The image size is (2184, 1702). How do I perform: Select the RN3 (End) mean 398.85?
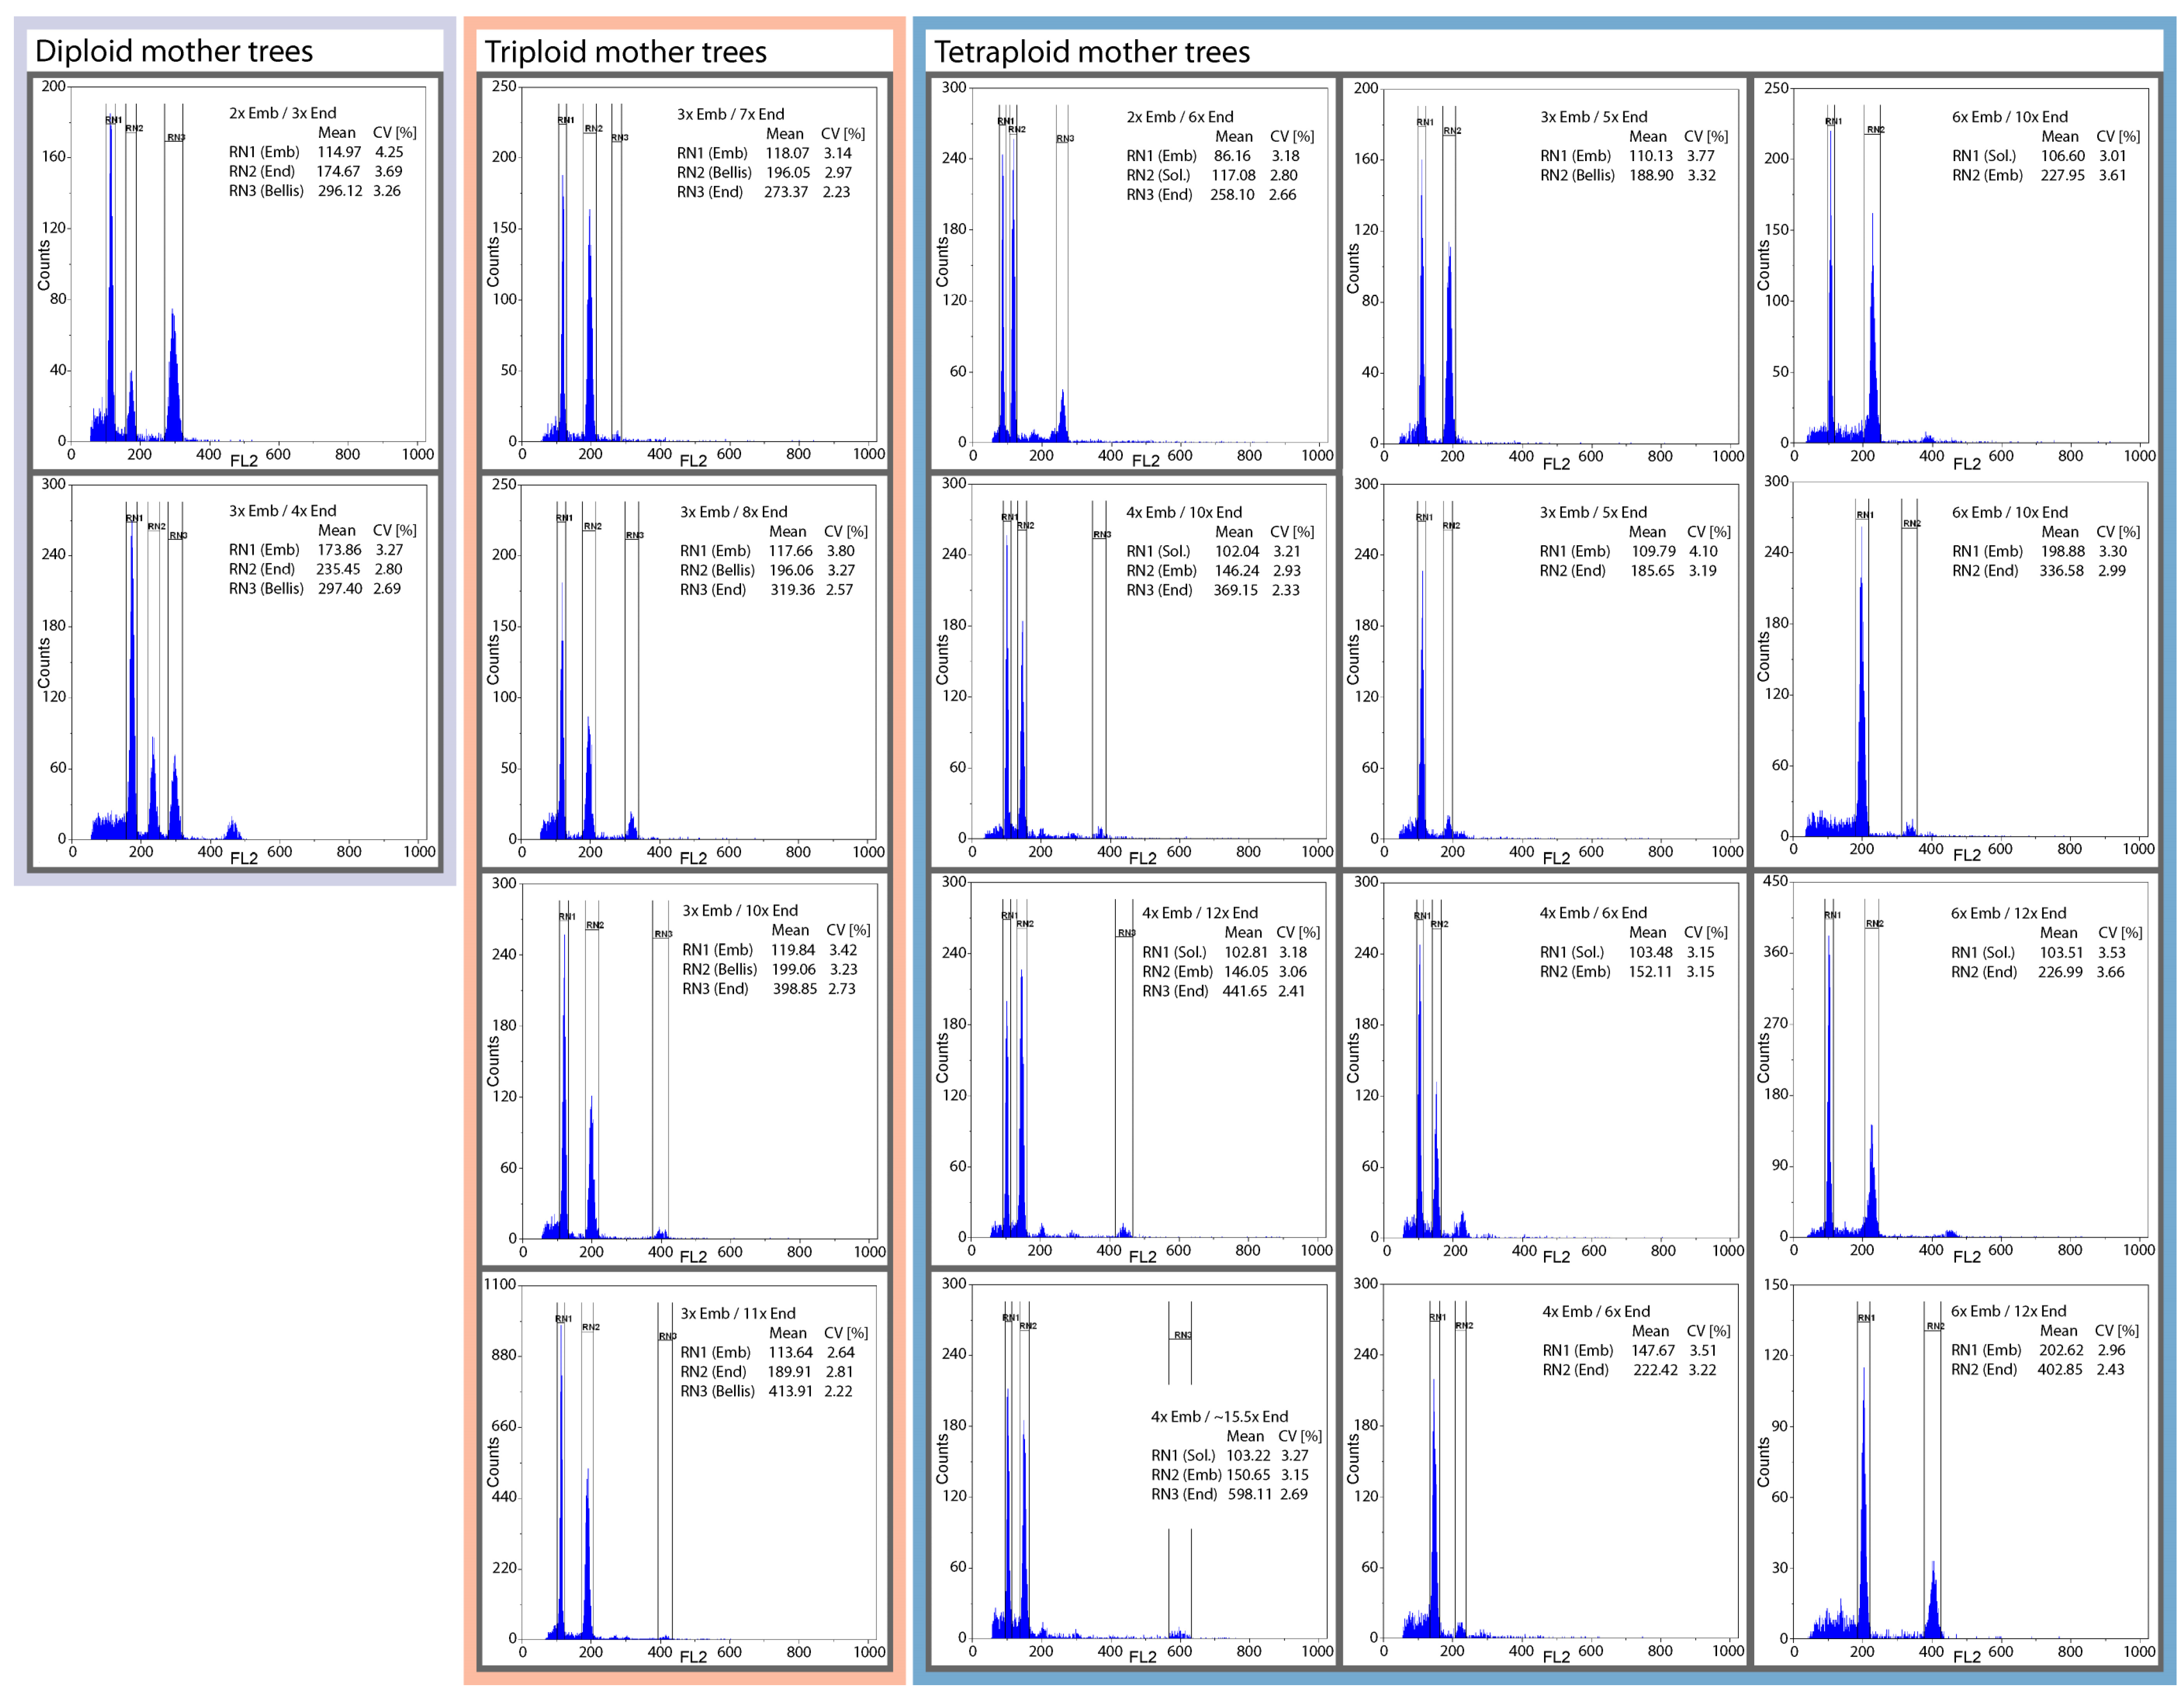[x=794, y=989]
